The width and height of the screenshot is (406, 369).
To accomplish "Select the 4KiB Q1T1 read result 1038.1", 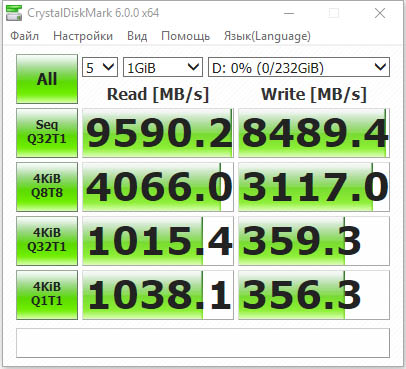I will (158, 295).
